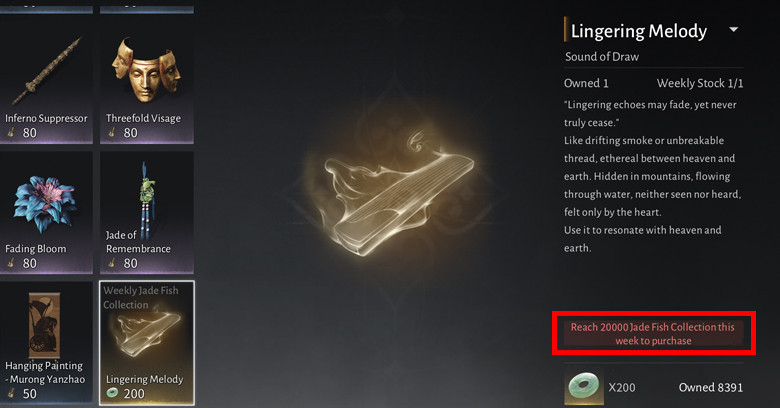Click the price icon under Jade of Remembrance
The image size is (780, 408).
pos(112,263)
